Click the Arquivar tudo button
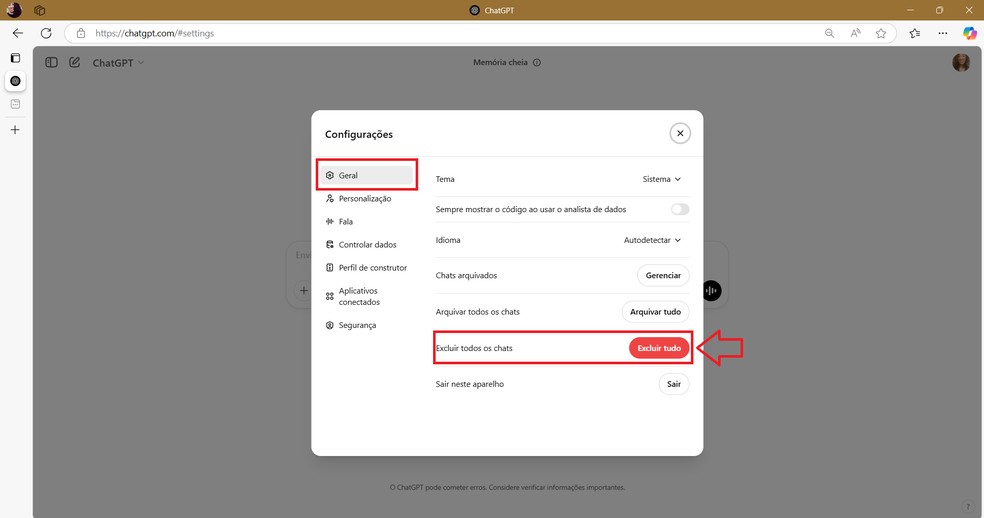 tap(655, 311)
